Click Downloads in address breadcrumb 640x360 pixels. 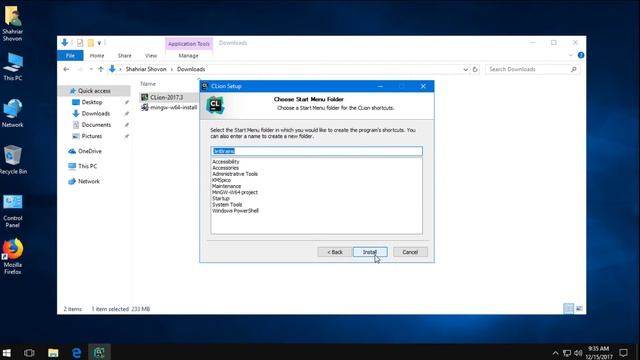(x=191, y=69)
